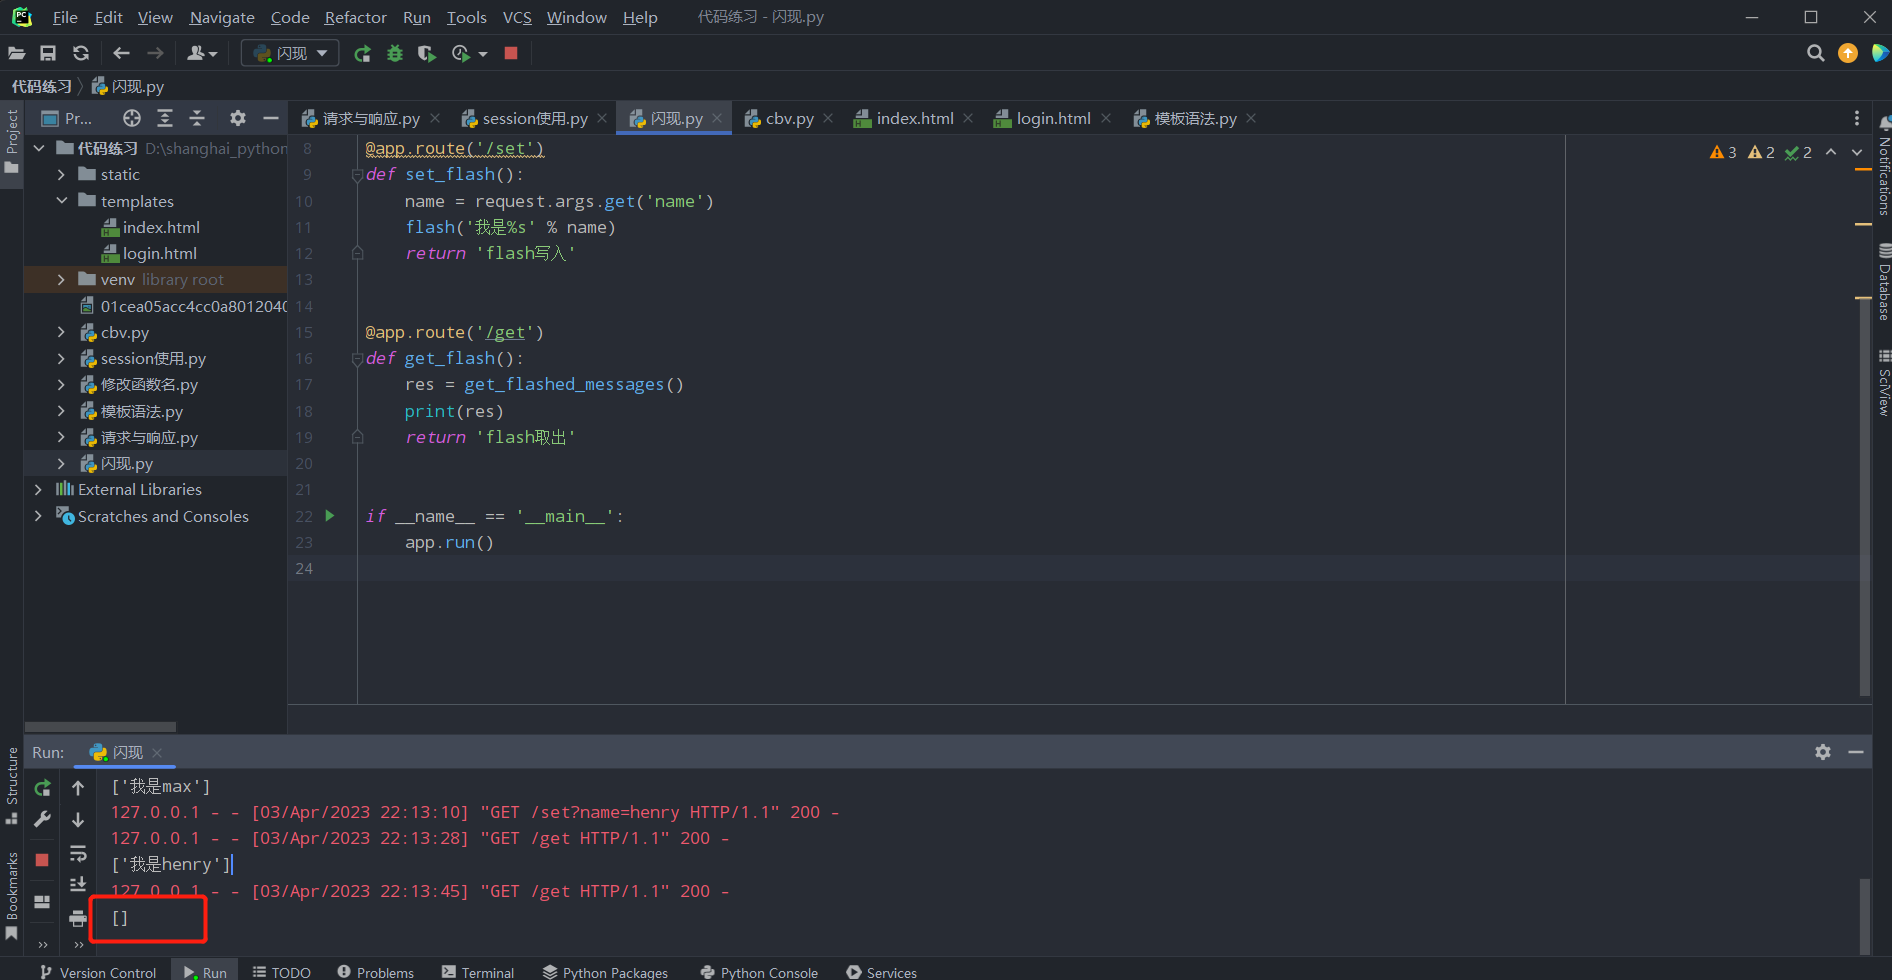Hide the Run tool window
The width and height of the screenshot is (1892, 980).
click(x=1856, y=752)
